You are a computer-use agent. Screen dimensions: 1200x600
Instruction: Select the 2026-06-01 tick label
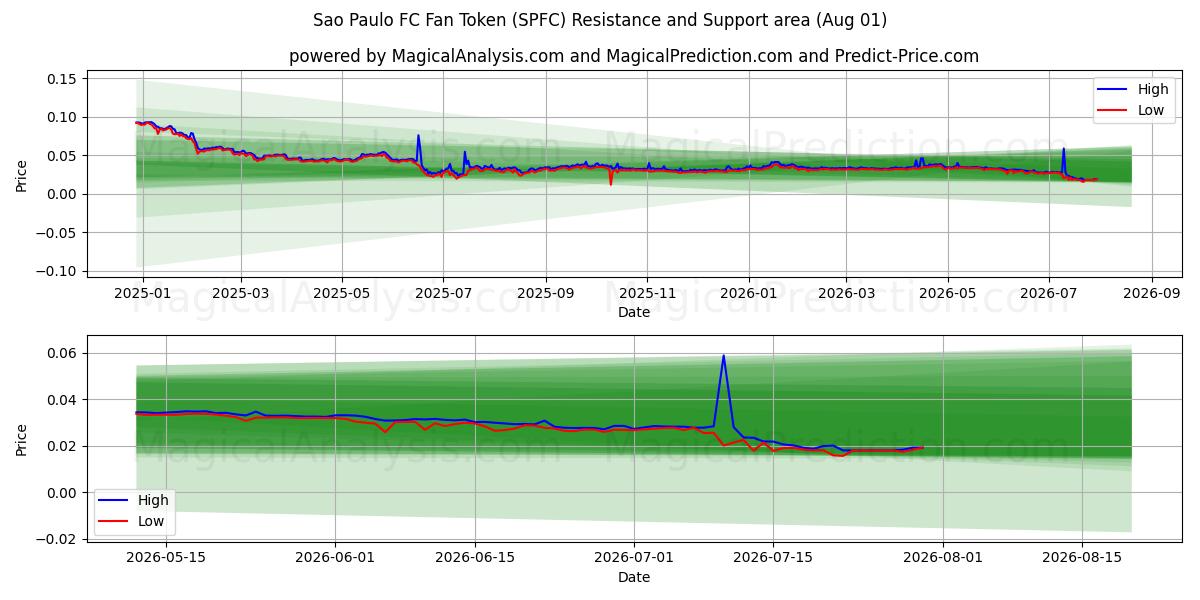click(x=335, y=558)
